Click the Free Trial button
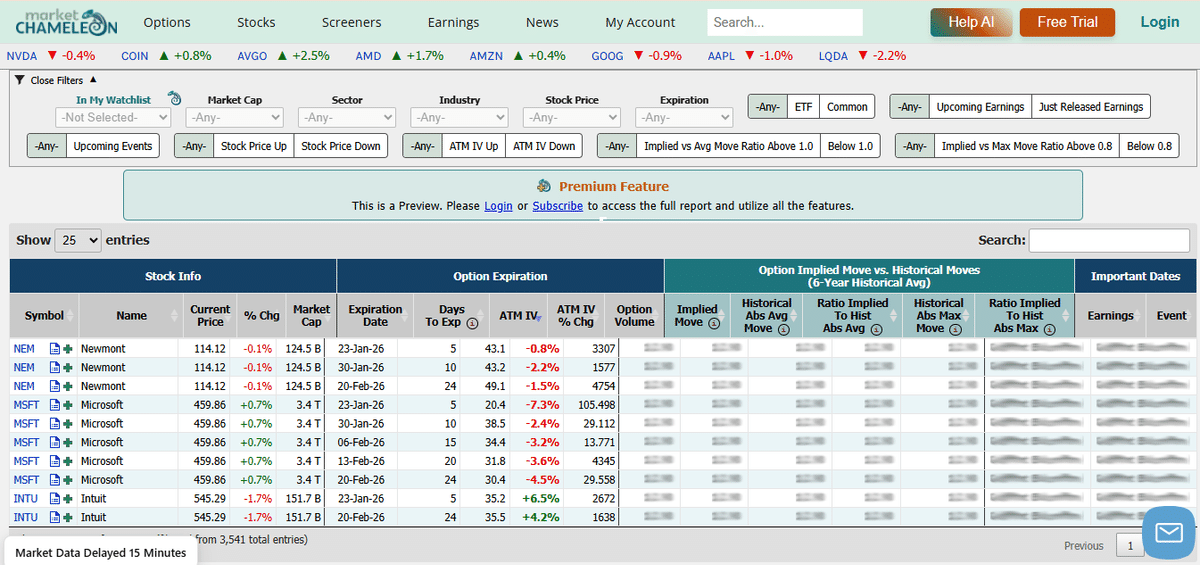Screen dimensions: 1200x565 1067,22
